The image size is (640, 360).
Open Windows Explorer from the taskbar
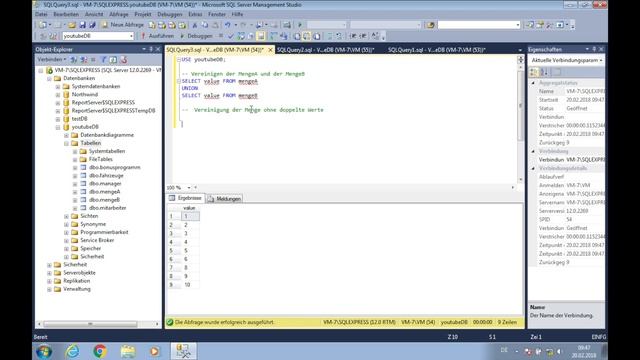(x=128, y=351)
